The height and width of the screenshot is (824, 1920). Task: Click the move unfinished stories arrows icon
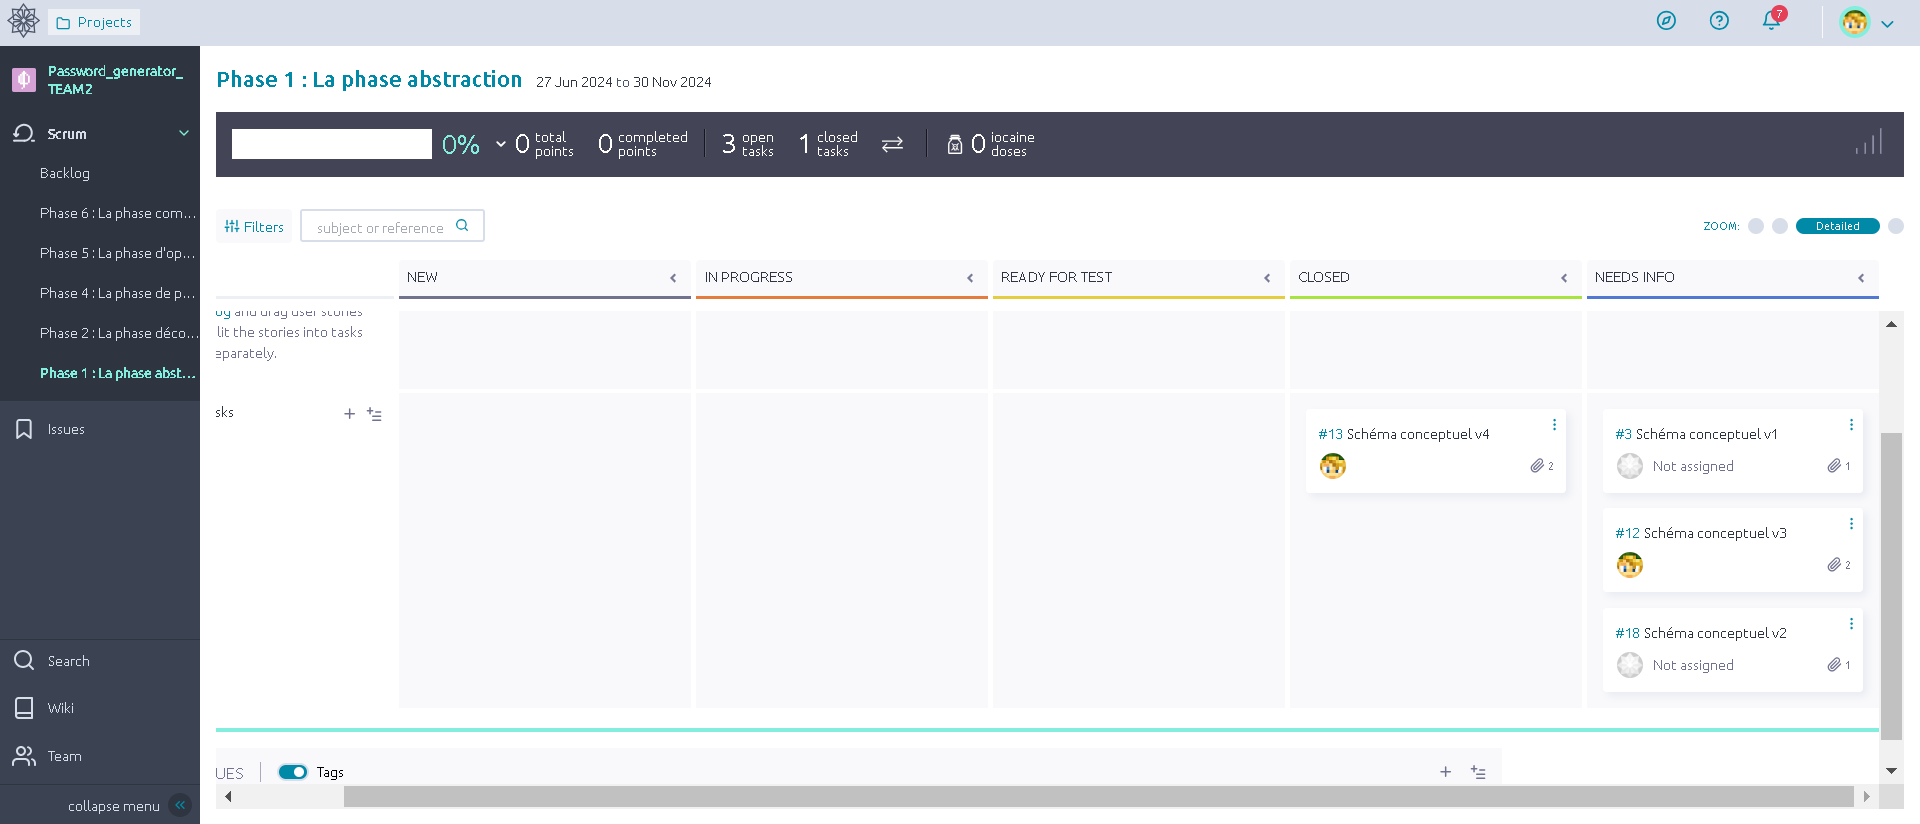point(892,145)
